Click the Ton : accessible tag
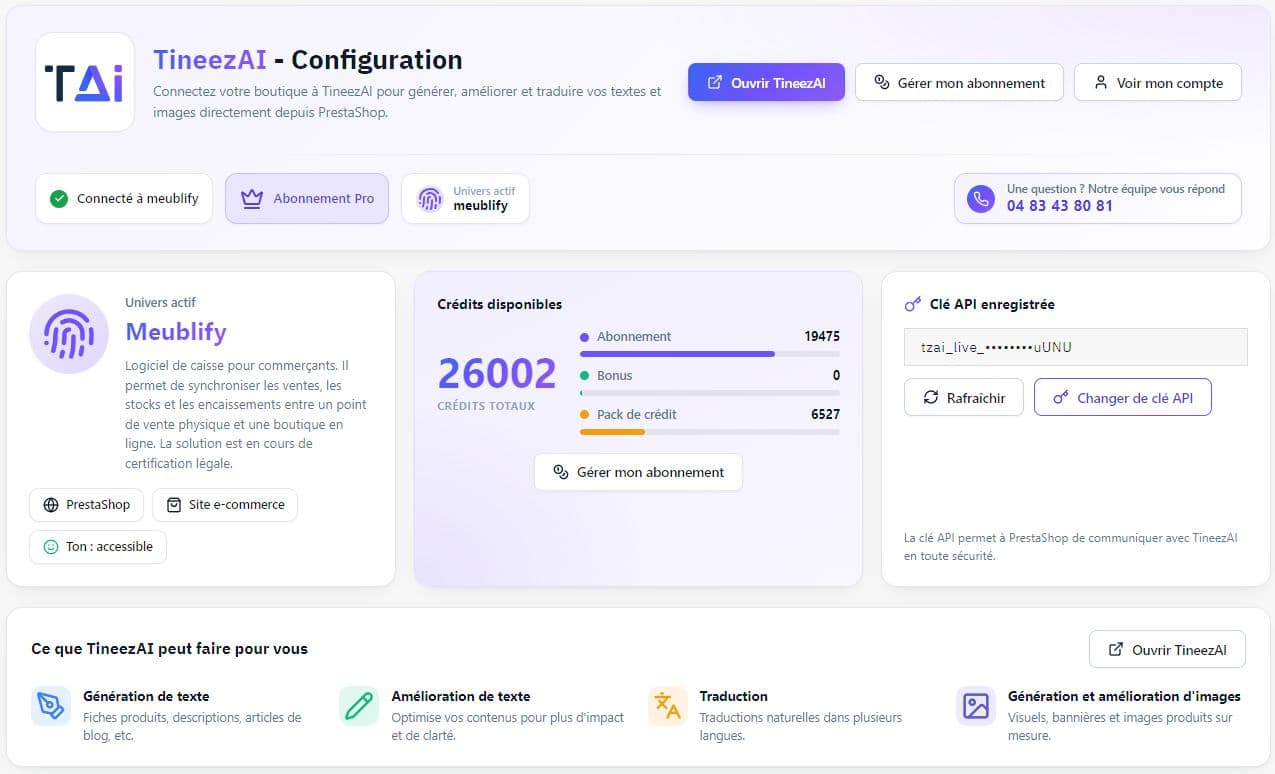Screen dimensions: 1275x774 coord(98,547)
